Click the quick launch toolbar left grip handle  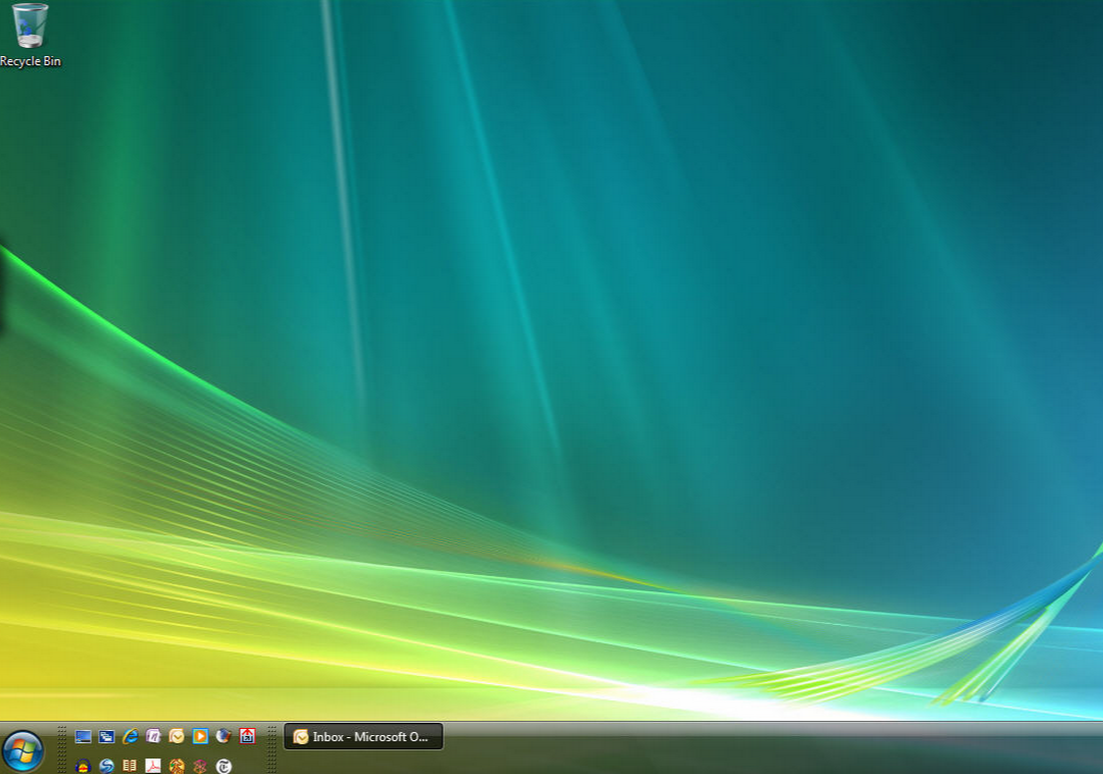(62, 750)
